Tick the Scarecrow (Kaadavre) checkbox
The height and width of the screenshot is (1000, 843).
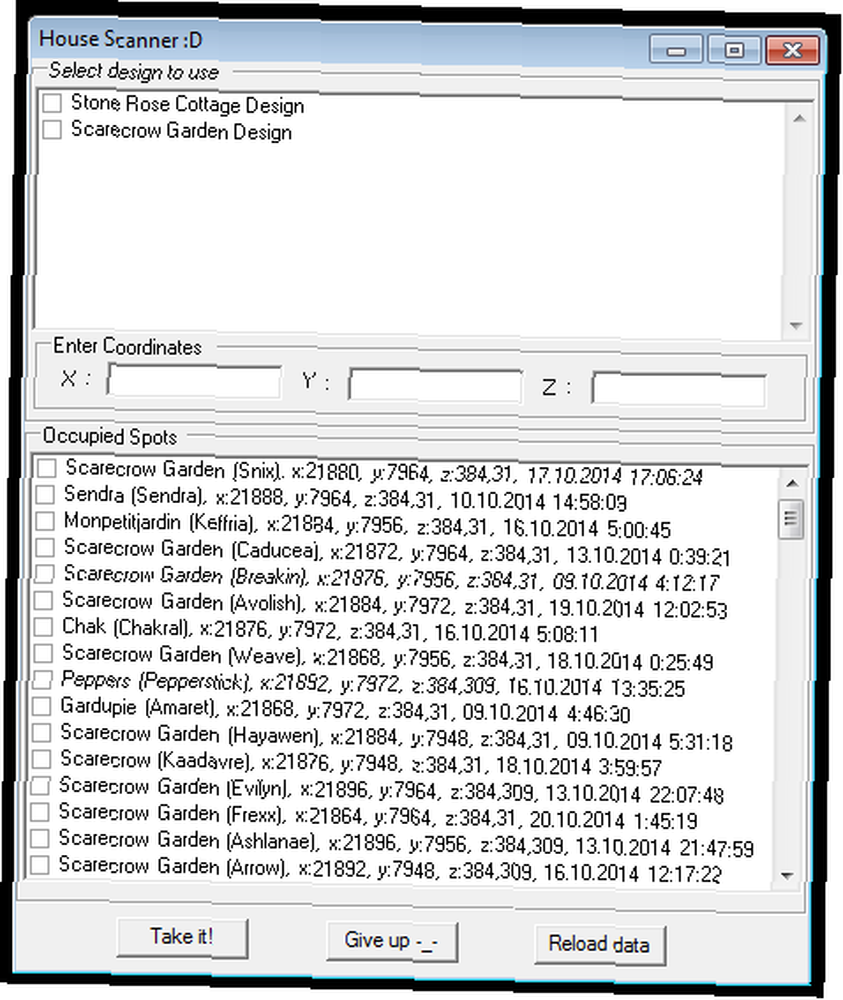click(x=41, y=759)
